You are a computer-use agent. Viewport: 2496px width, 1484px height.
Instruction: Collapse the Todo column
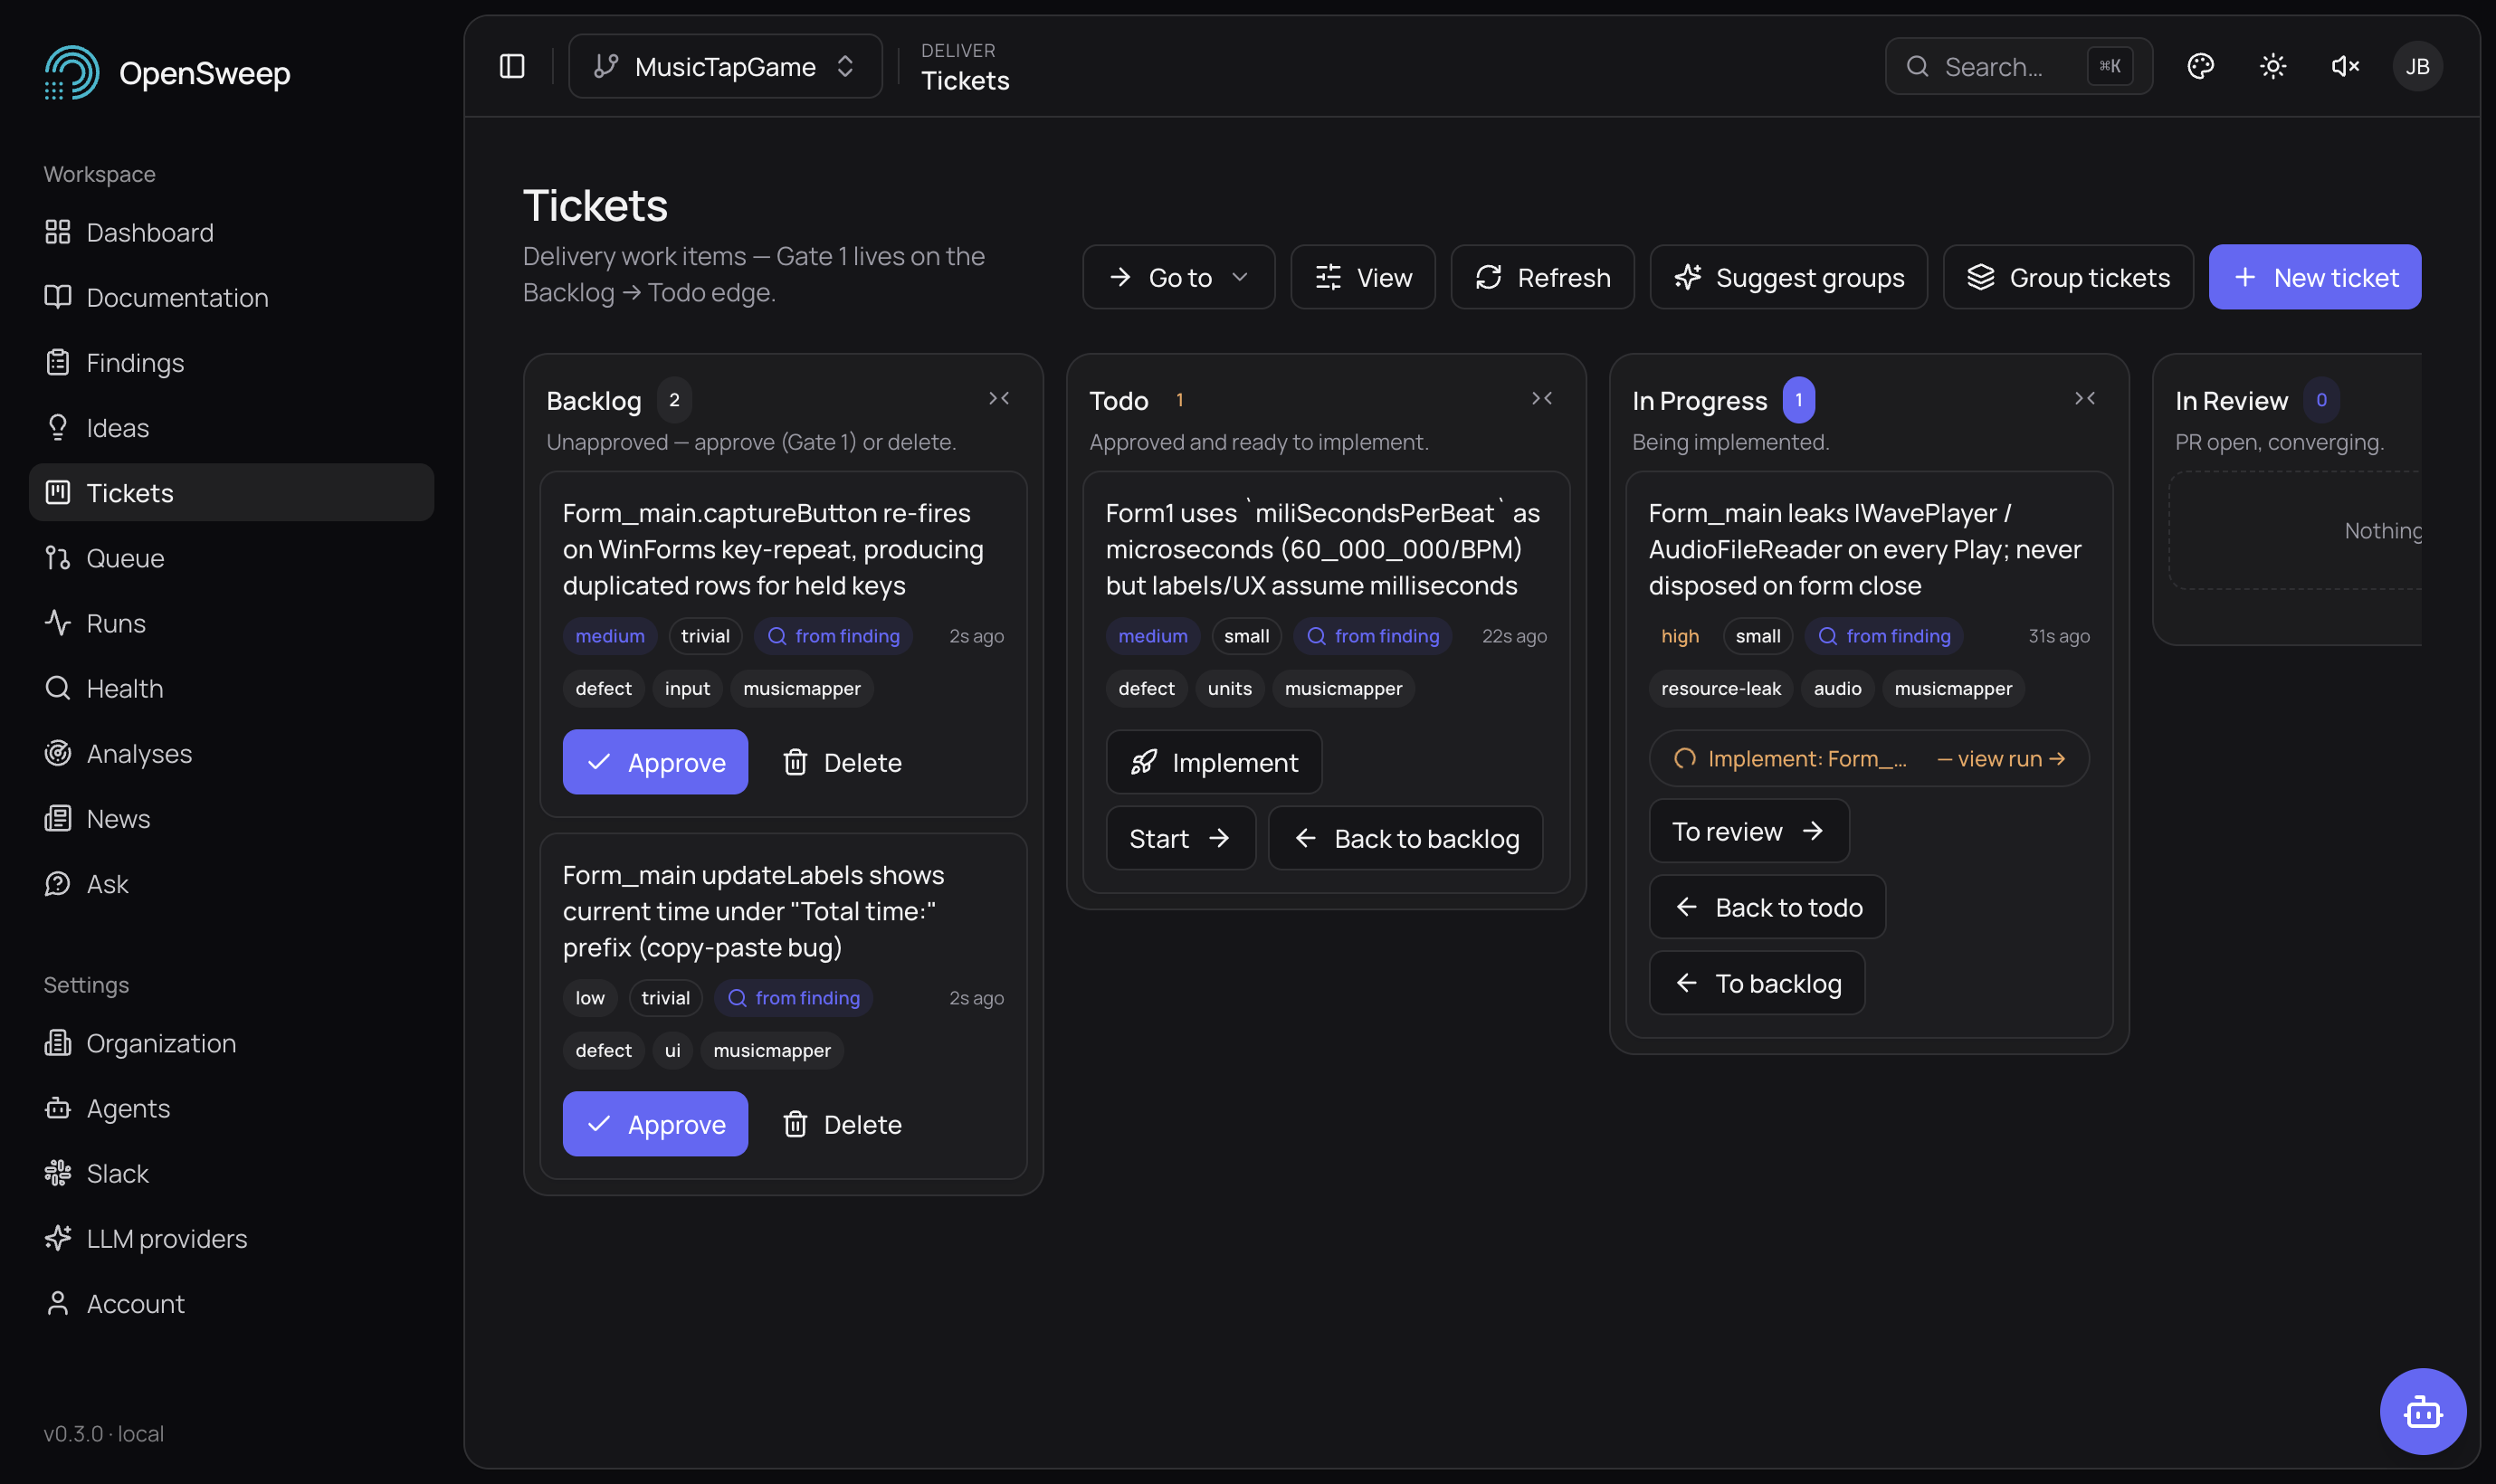coord(1541,398)
